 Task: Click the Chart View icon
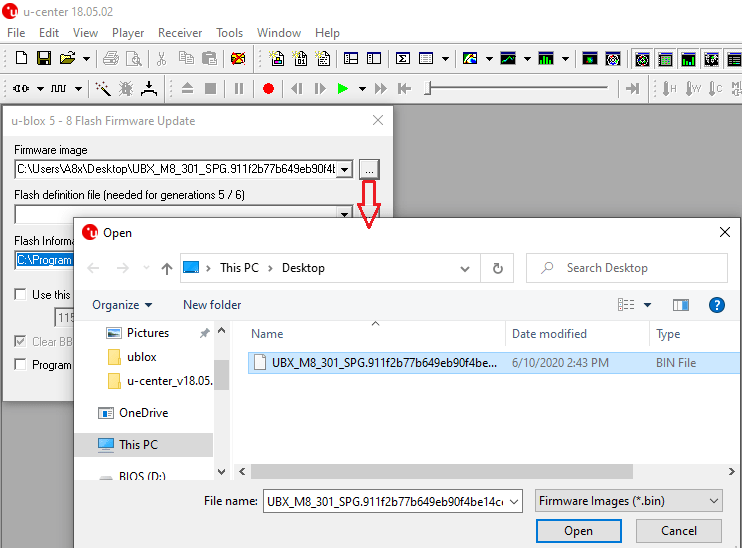tap(508, 59)
